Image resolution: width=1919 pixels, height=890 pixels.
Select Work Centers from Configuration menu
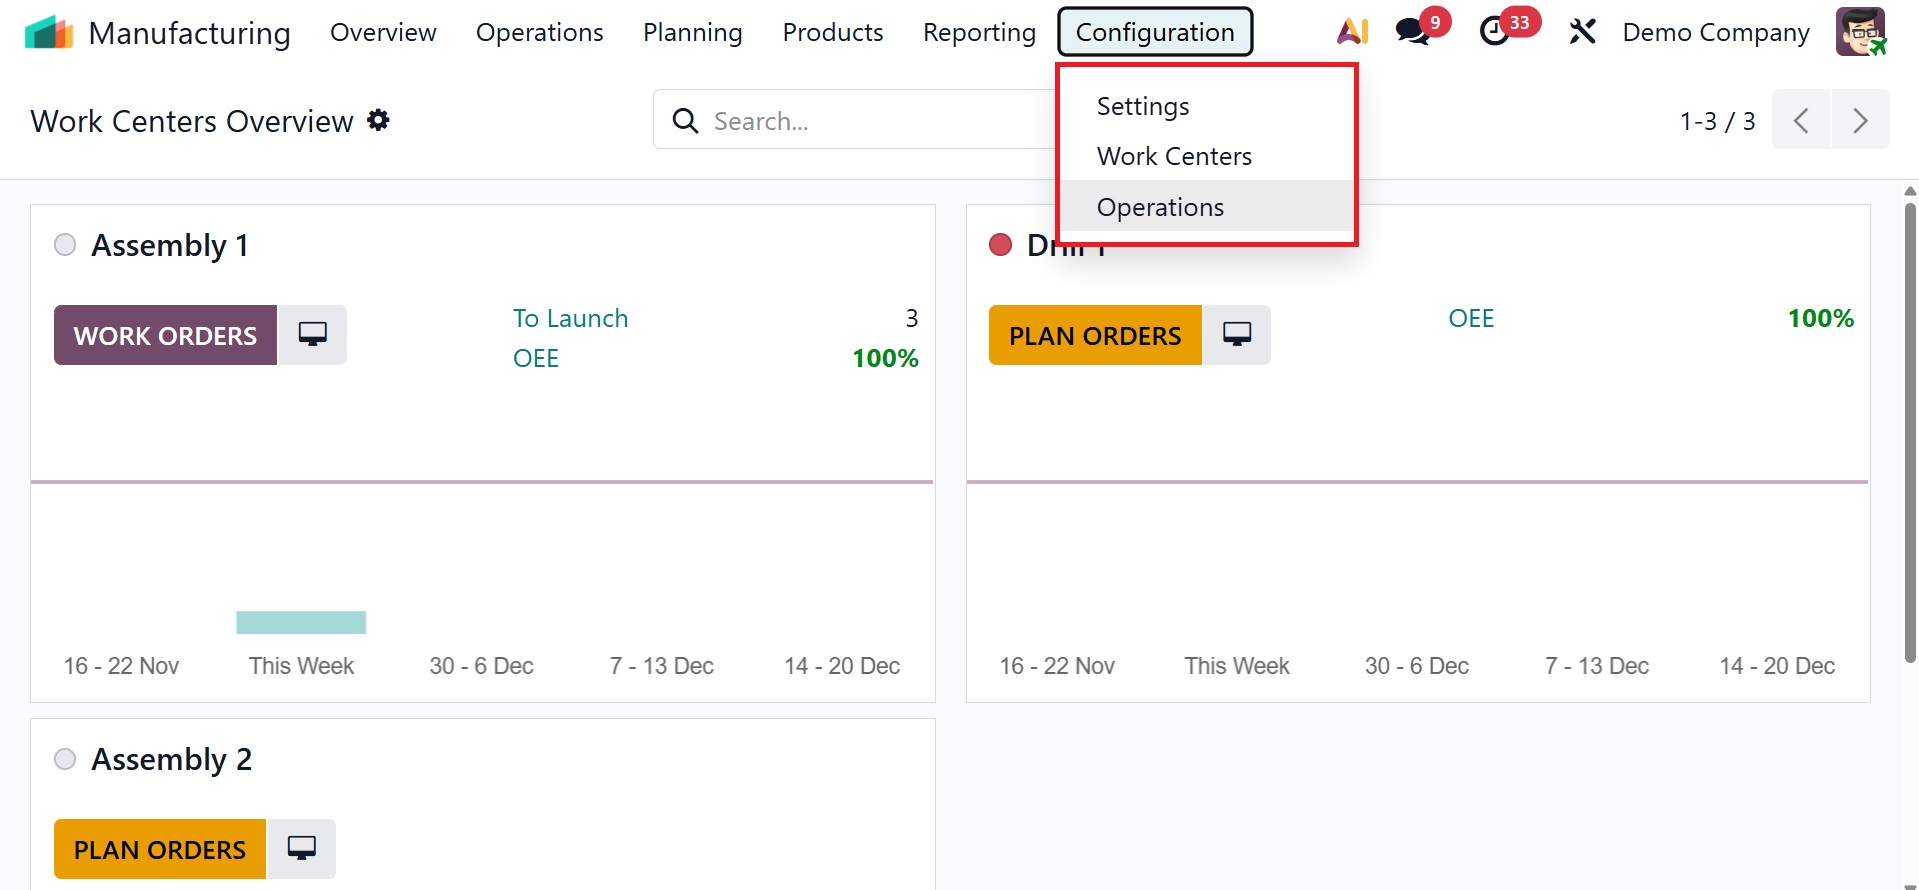(x=1174, y=156)
